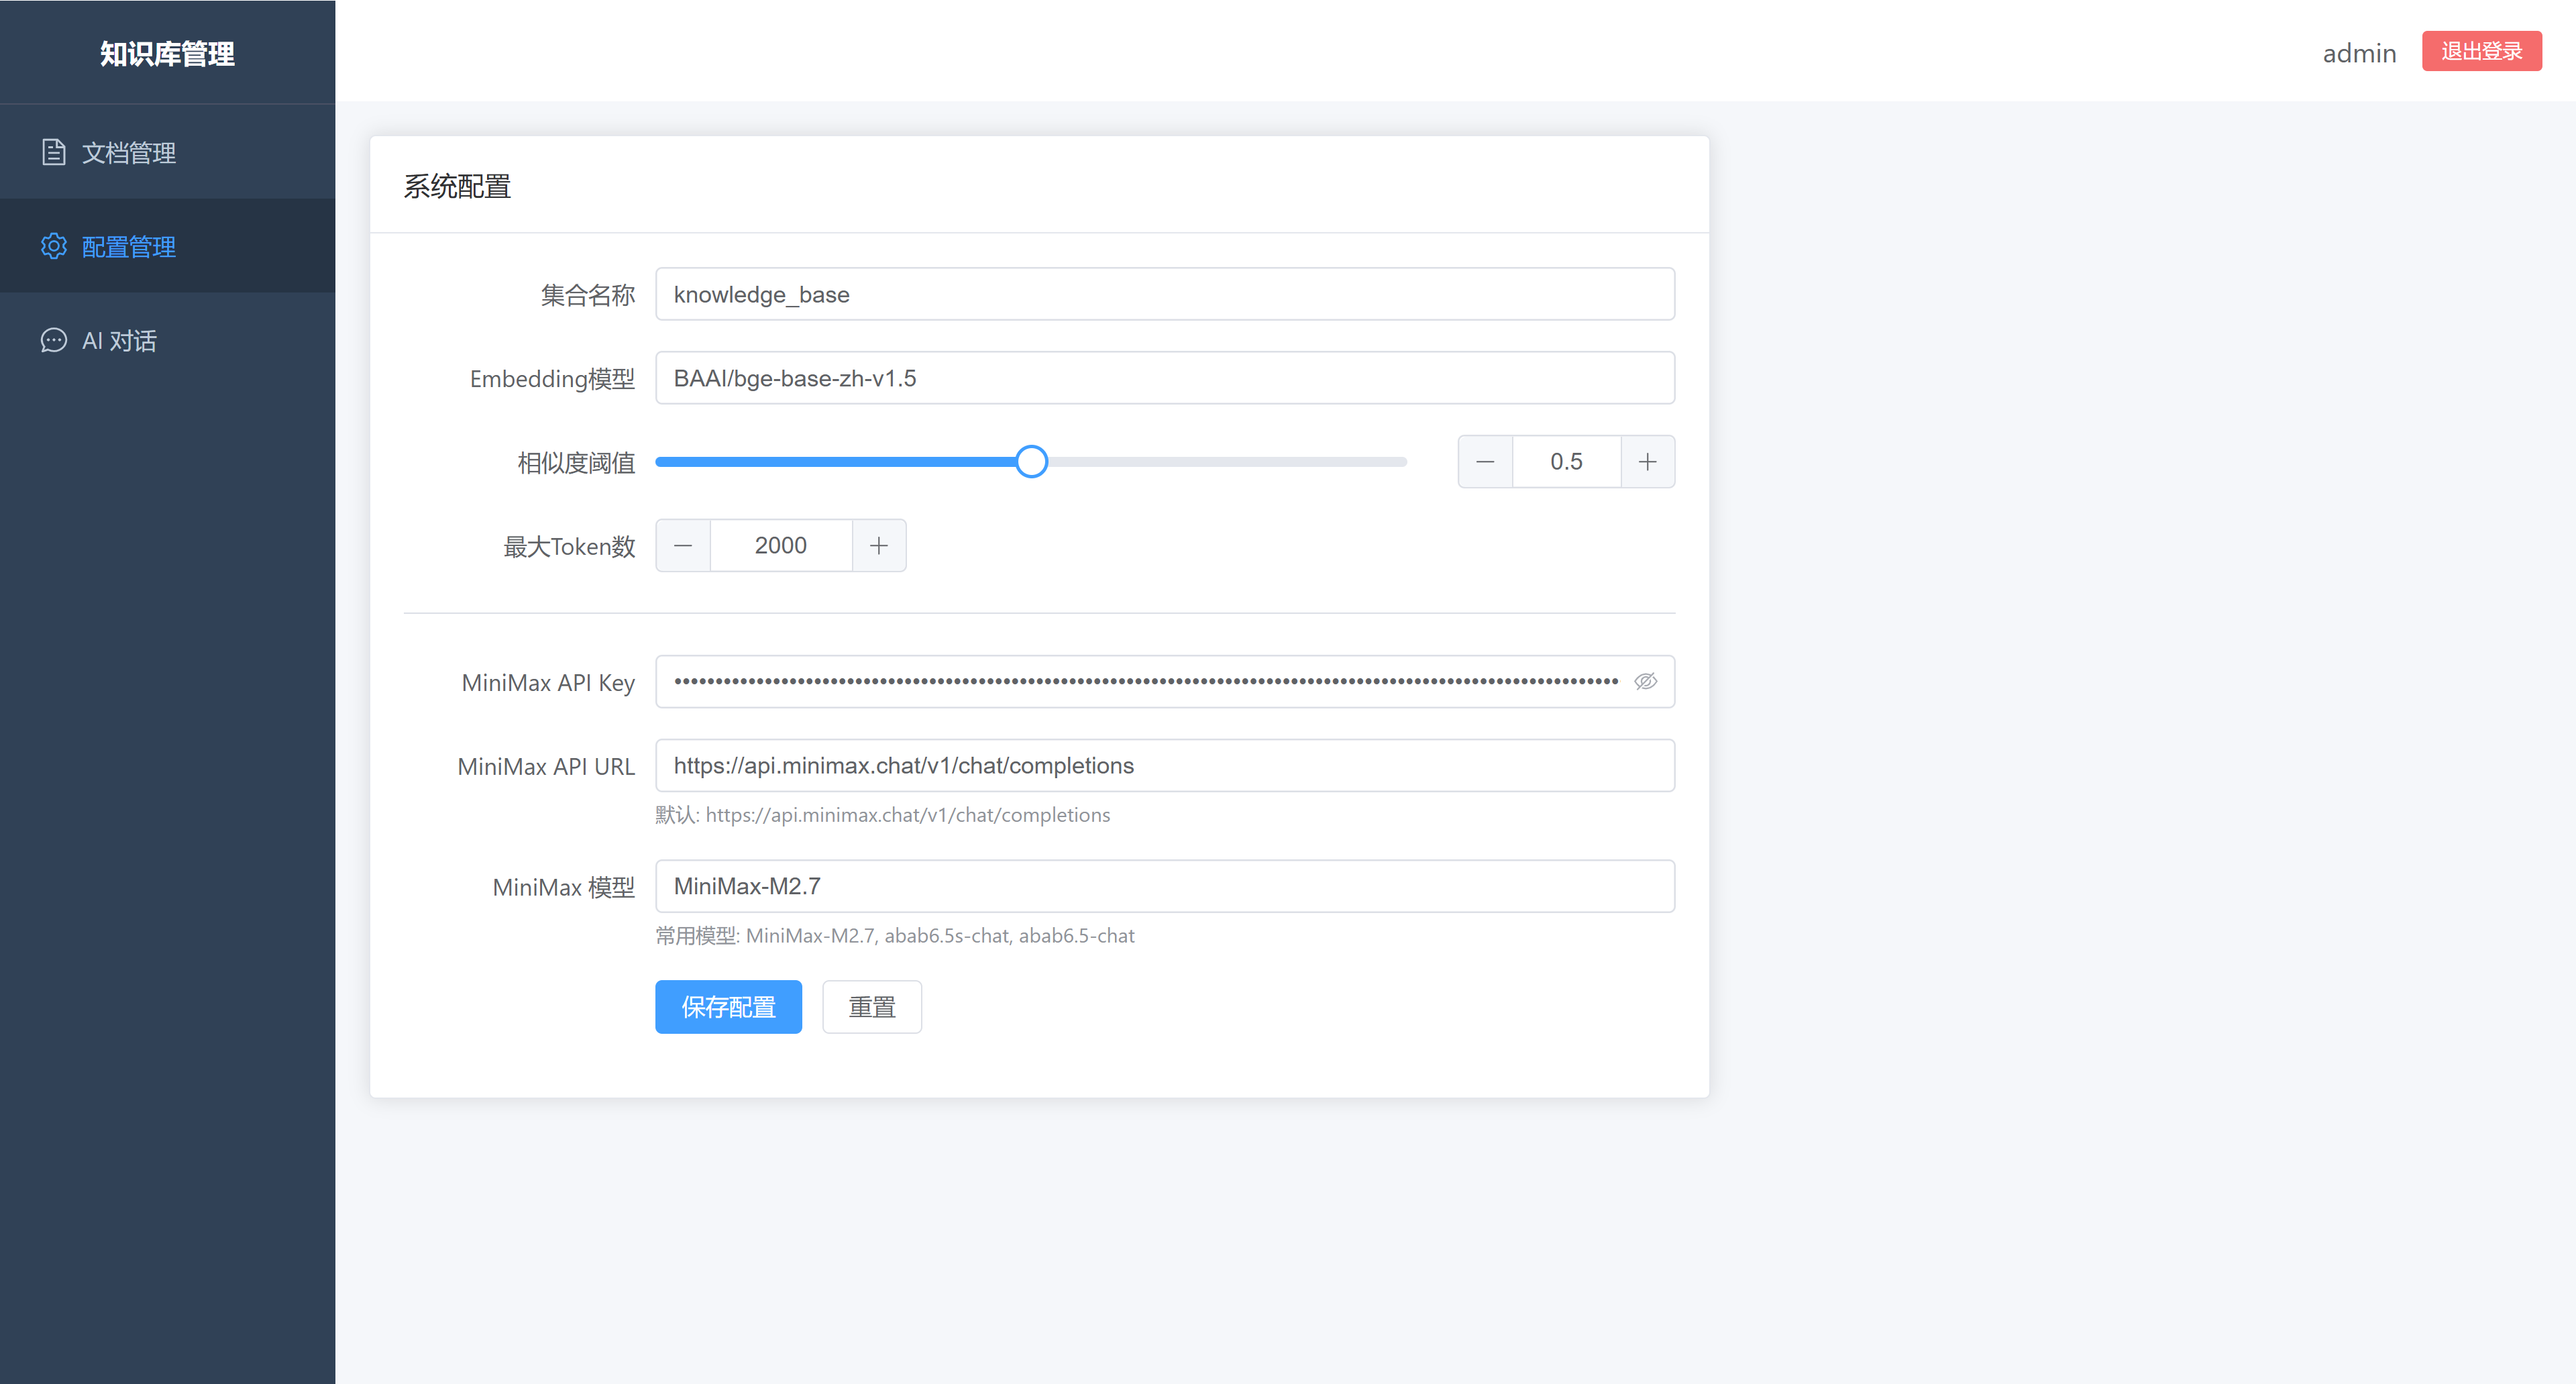Focus the MiniMax API URL input field
This screenshot has height=1384, width=2576.
[1165, 766]
